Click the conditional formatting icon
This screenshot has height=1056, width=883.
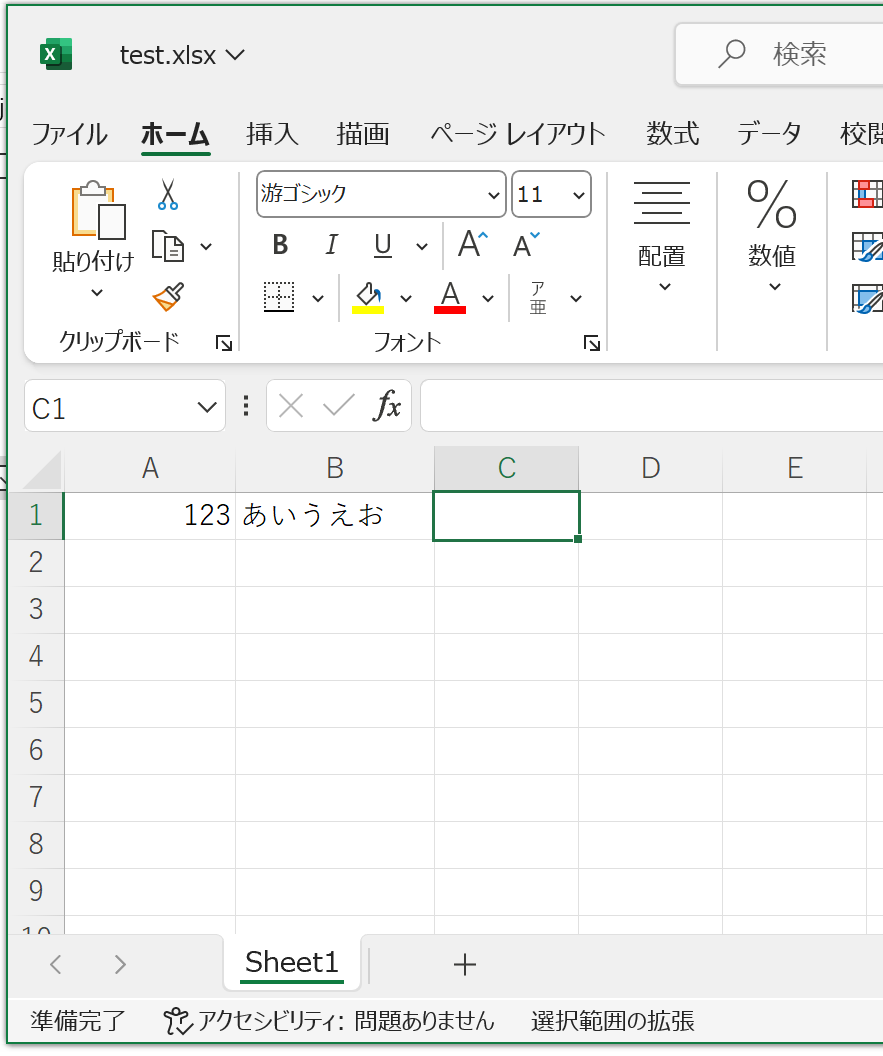tap(868, 195)
